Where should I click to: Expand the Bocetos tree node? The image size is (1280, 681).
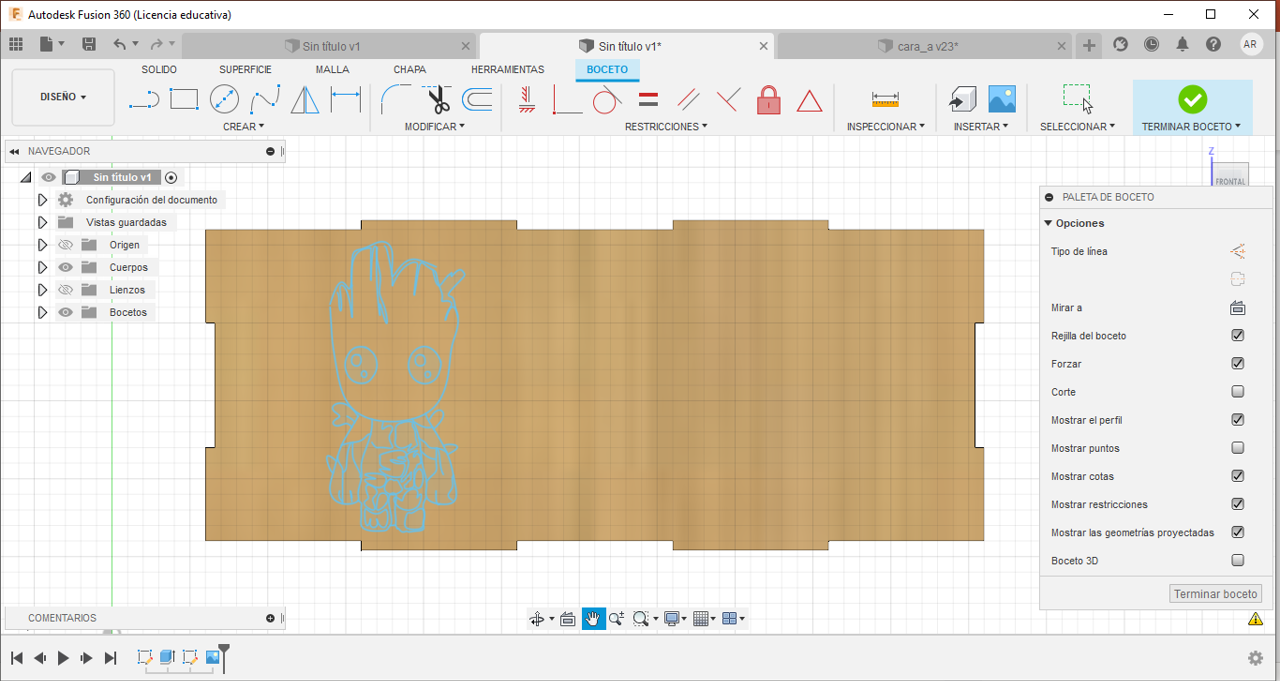(x=42, y=312)
